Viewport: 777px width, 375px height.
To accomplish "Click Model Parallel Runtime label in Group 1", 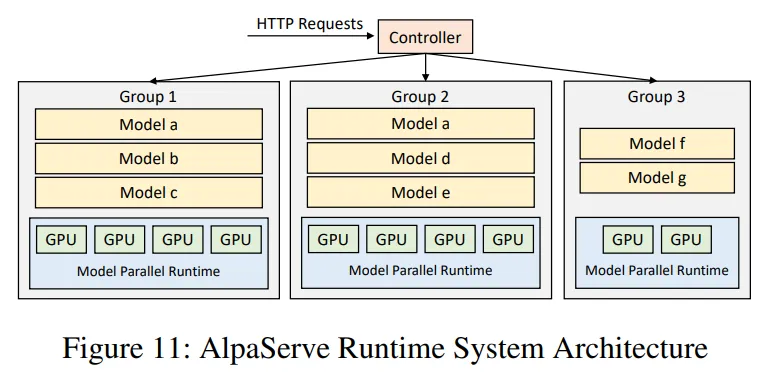I will [149, 271].
